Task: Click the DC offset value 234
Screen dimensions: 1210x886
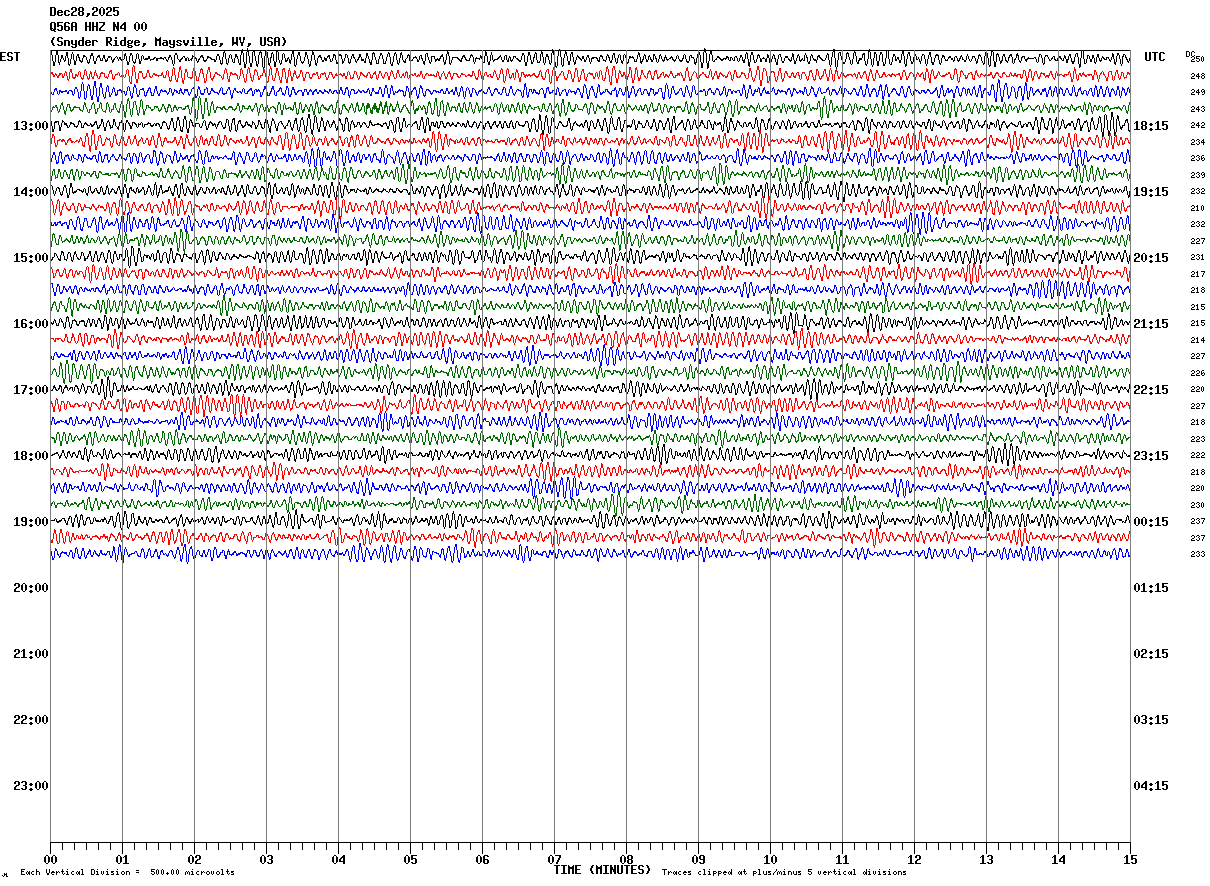Action: tap(1197, 142)
